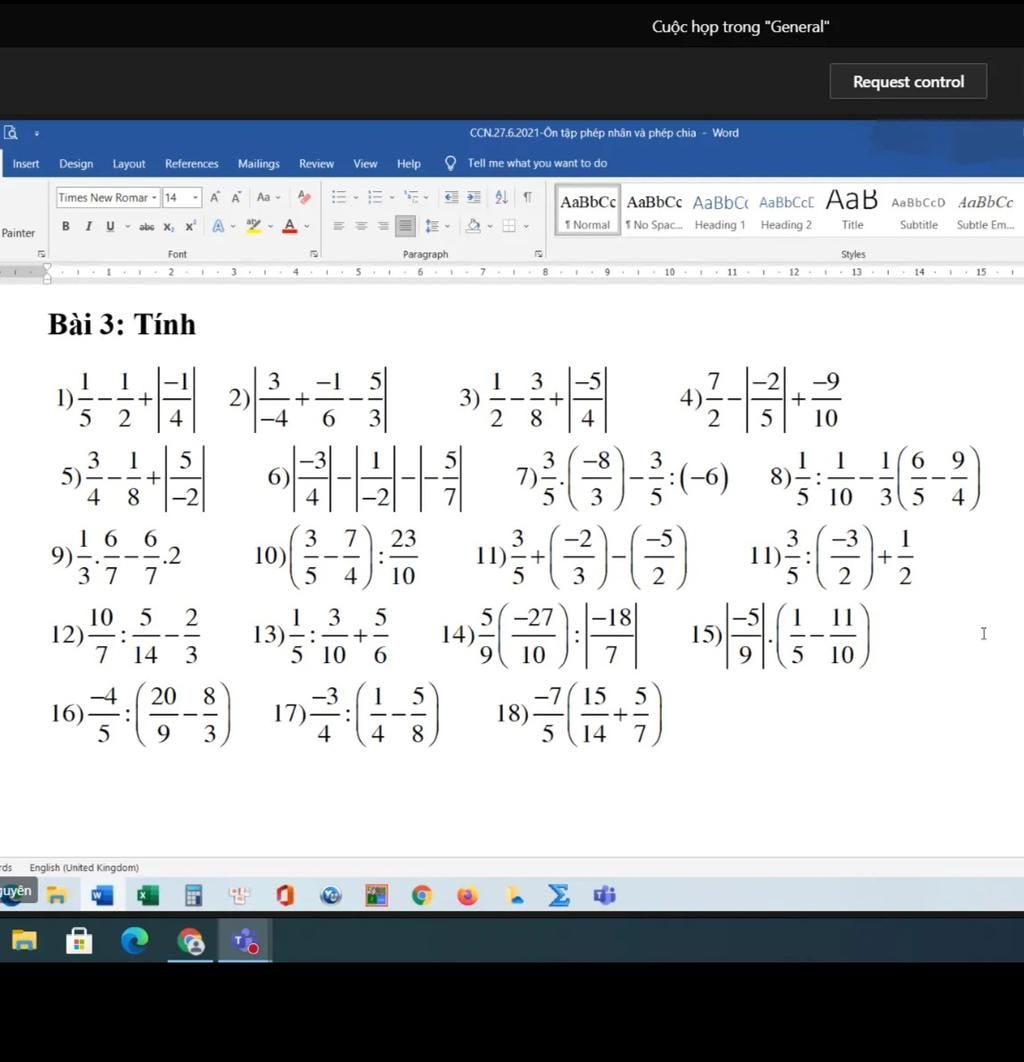1024x1062 pixels.
Task: Align text right
Action: coord(383,226)
